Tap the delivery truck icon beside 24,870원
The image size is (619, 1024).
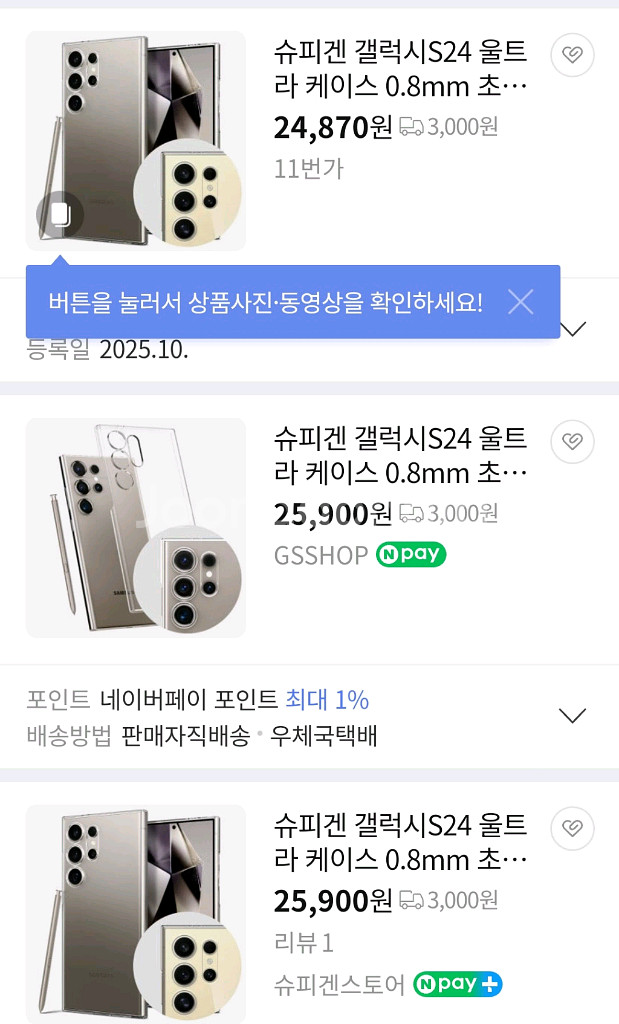[411, 127]
